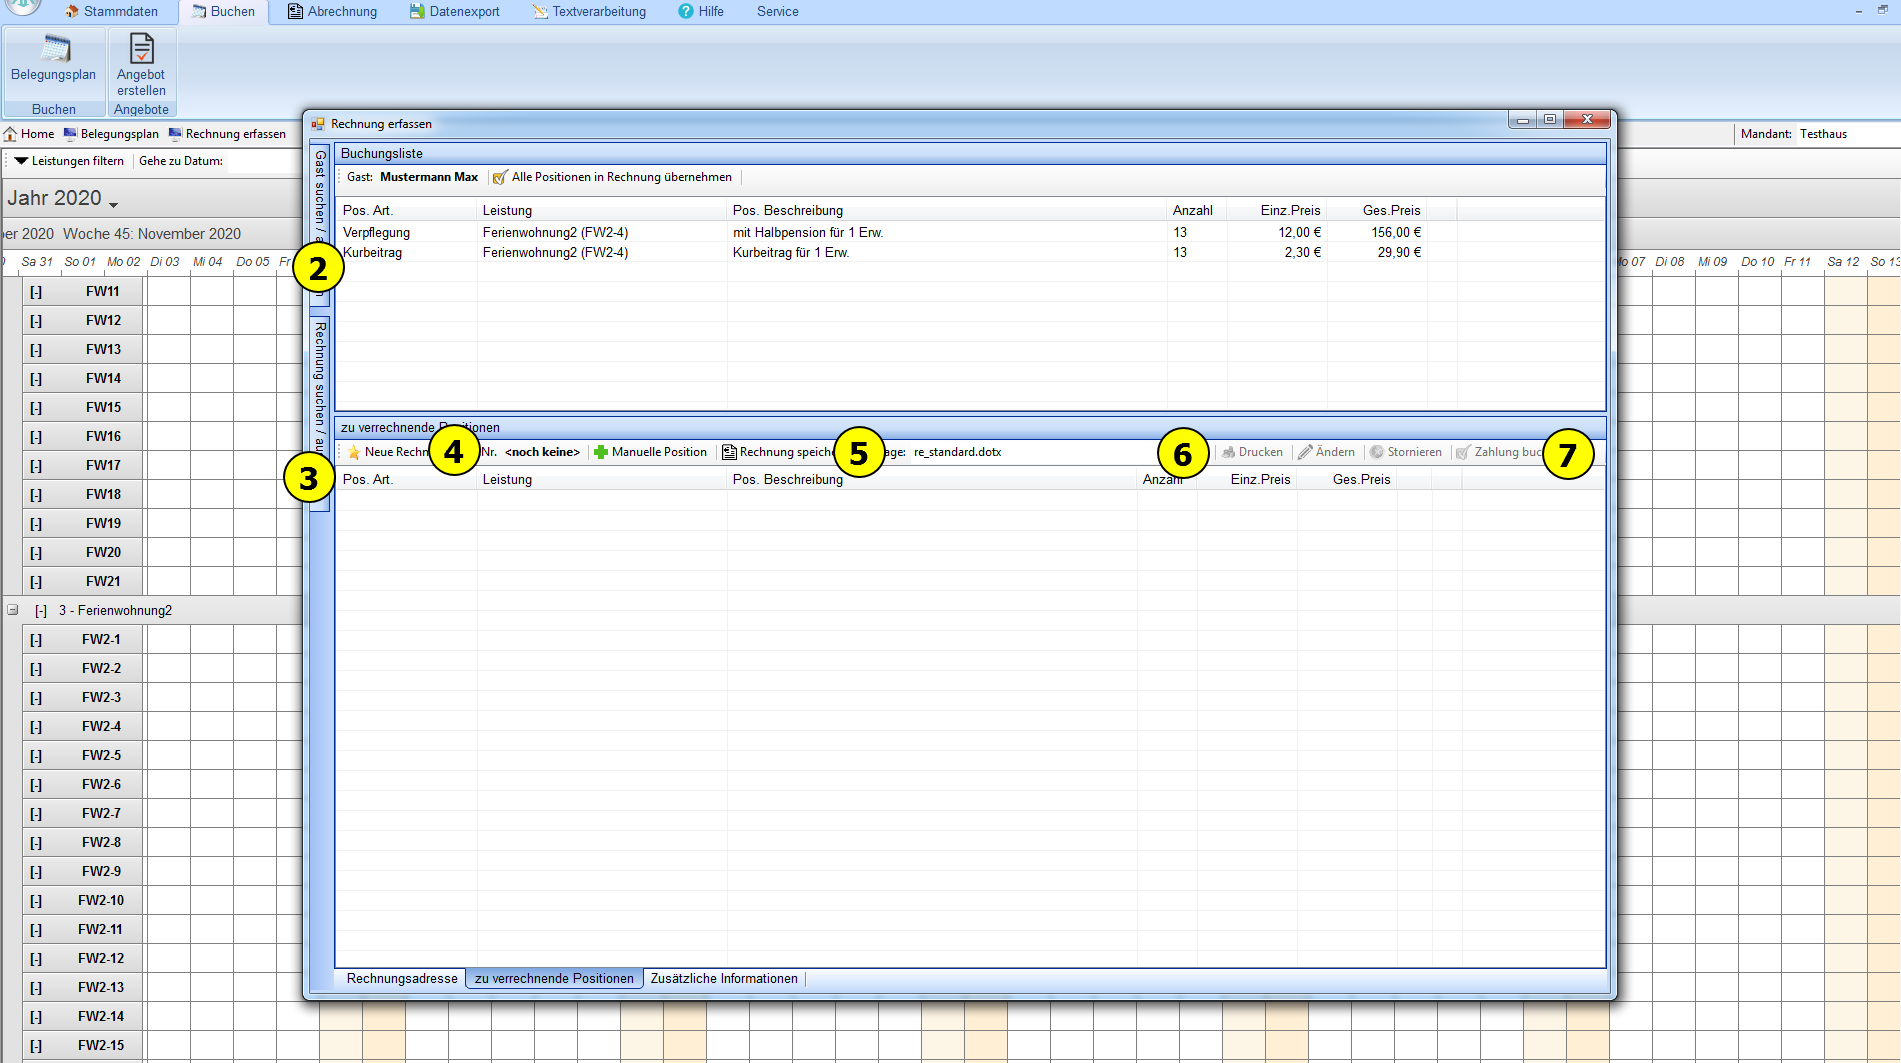Click the Angebot erstellen document icon

point(141,48)
